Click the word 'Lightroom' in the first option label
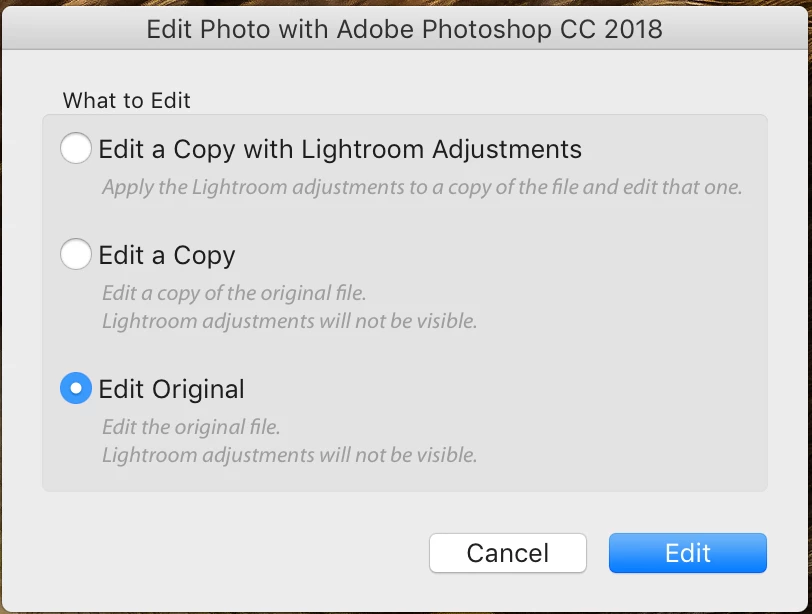Screen dimensions: 812x614 coord(363,150)
